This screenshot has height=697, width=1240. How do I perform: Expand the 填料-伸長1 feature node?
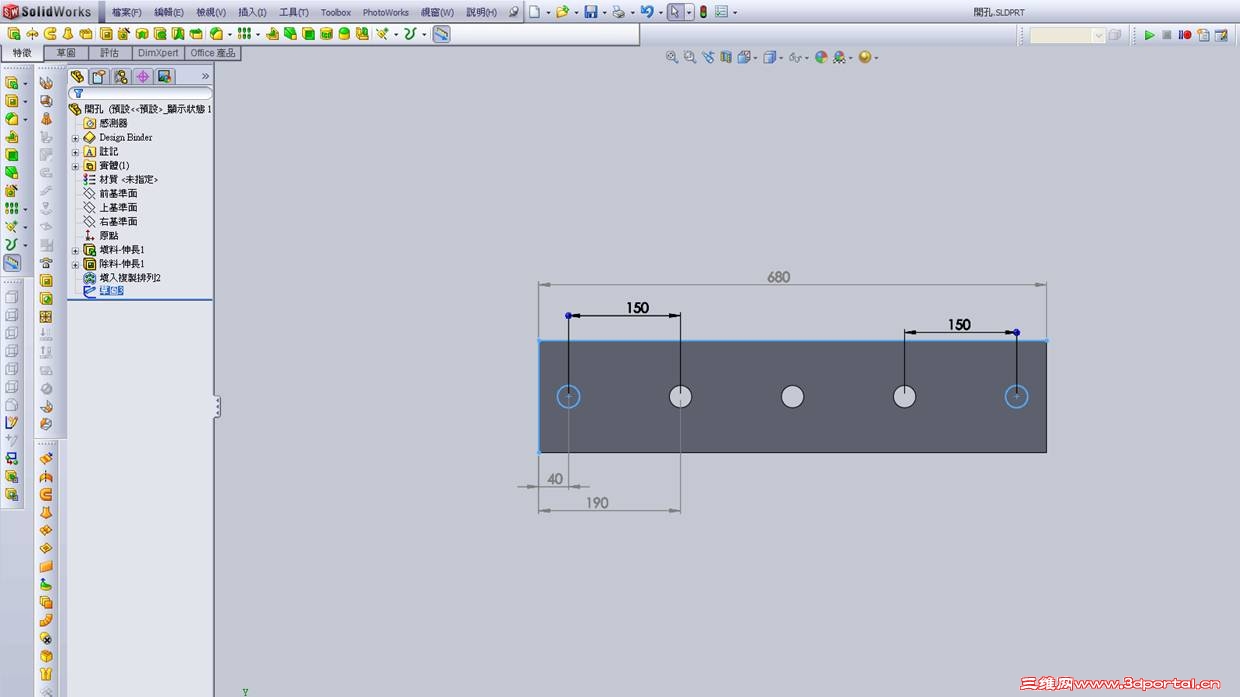75,250
